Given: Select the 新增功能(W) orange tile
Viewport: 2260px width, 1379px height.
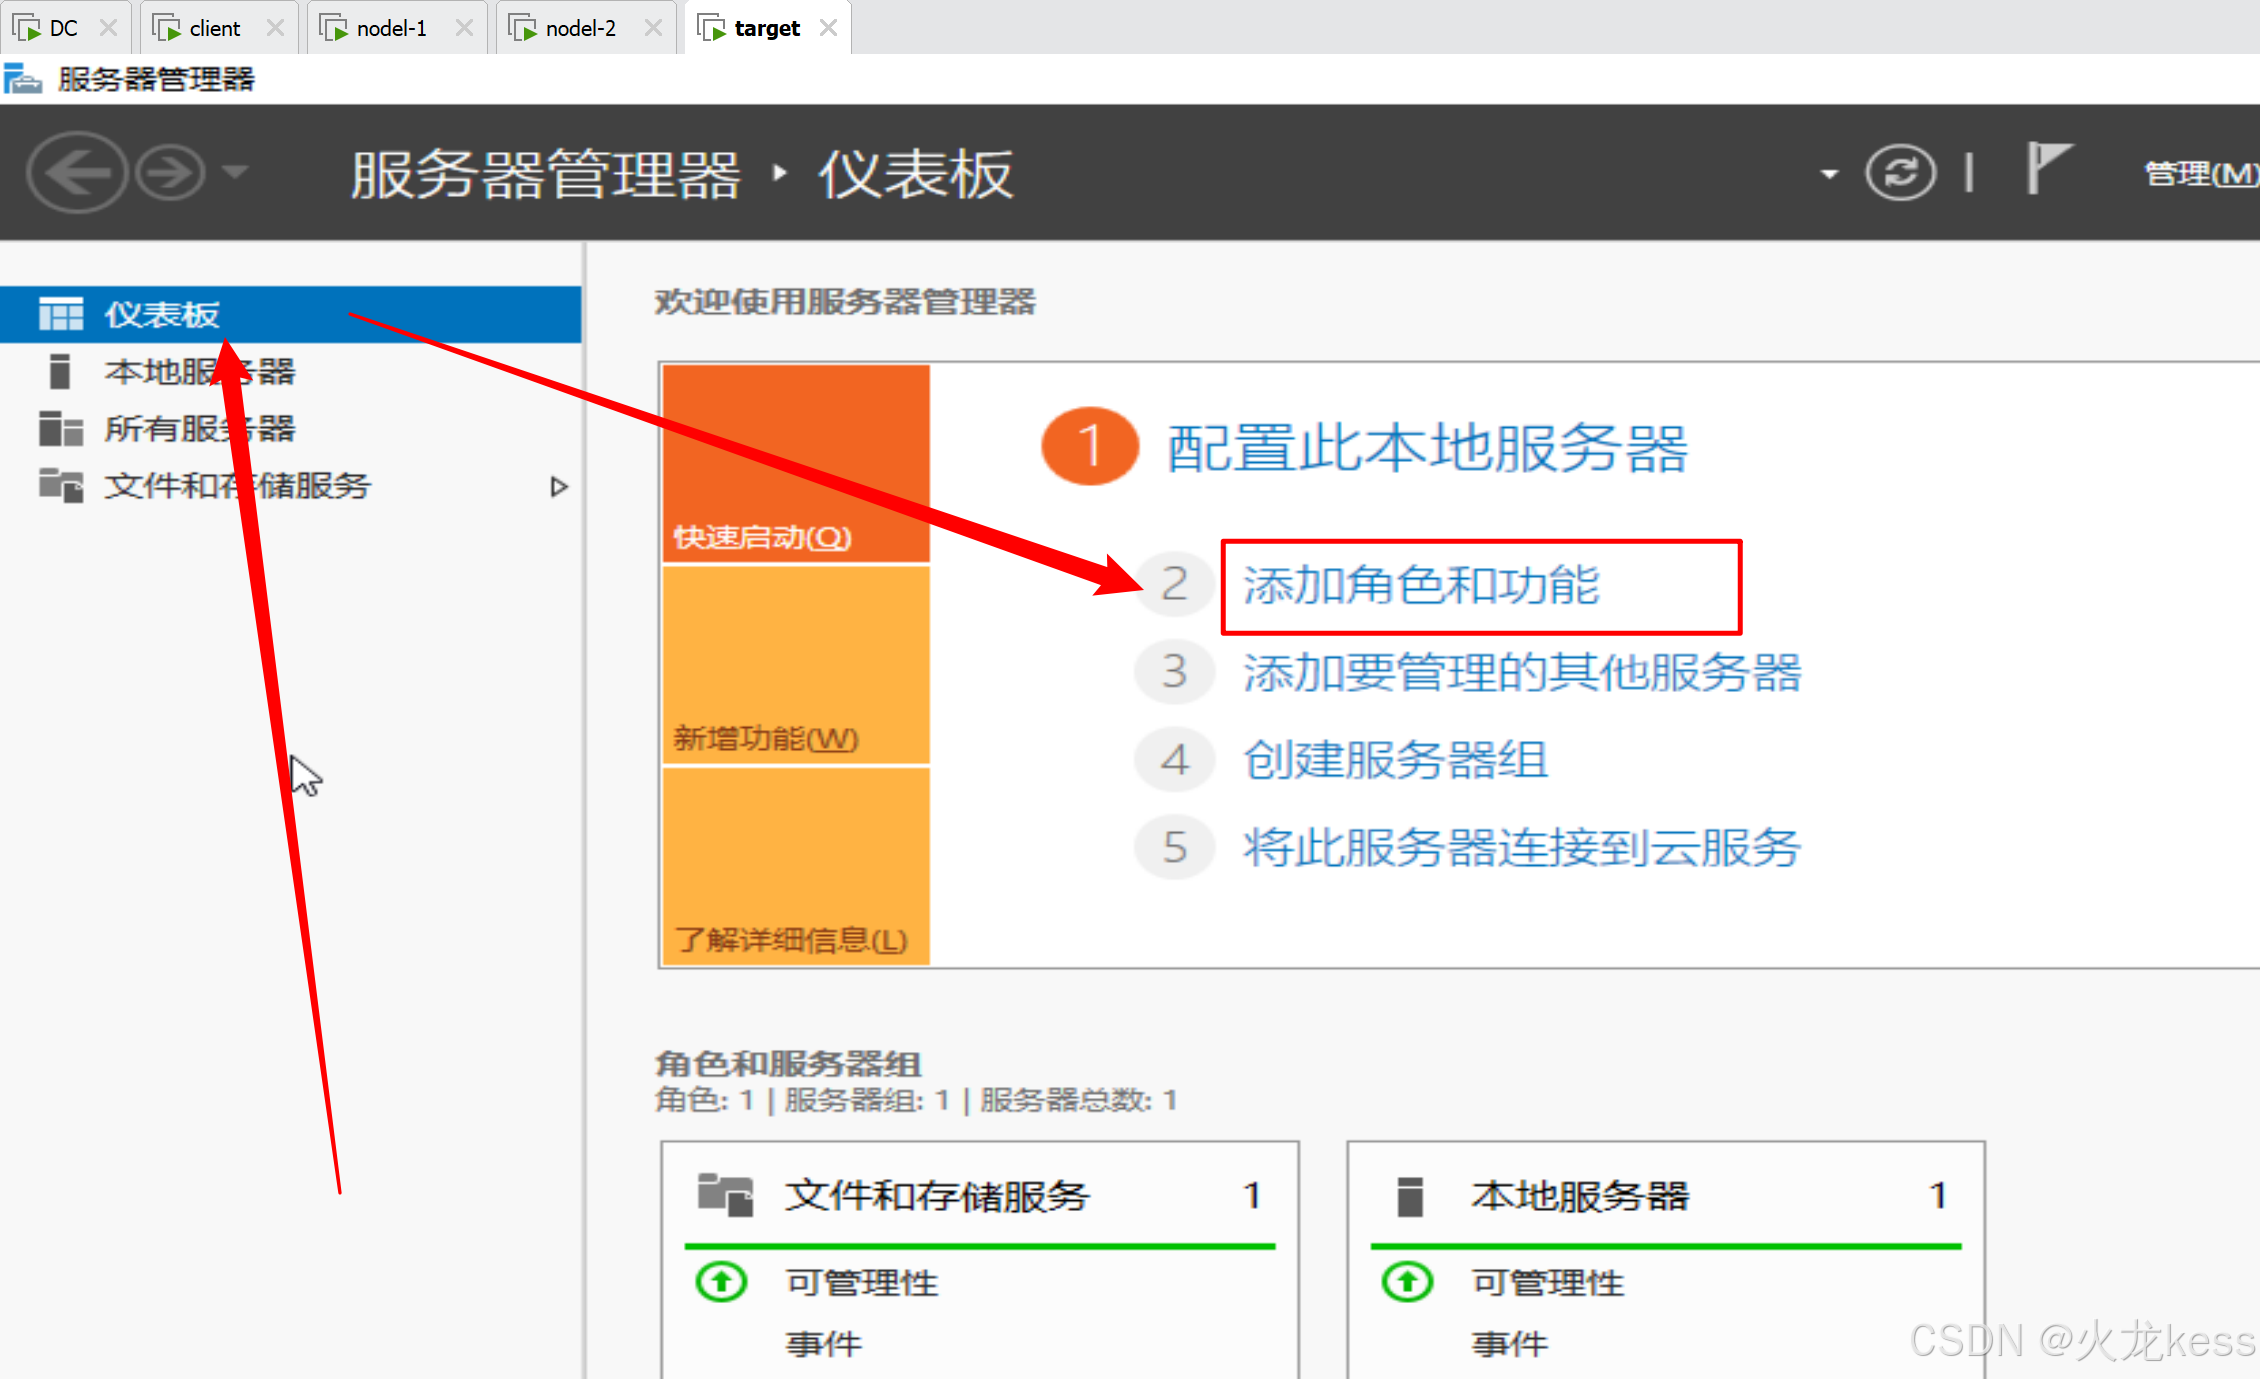Looking at the screenshot, I should click(x=796, y=666).
